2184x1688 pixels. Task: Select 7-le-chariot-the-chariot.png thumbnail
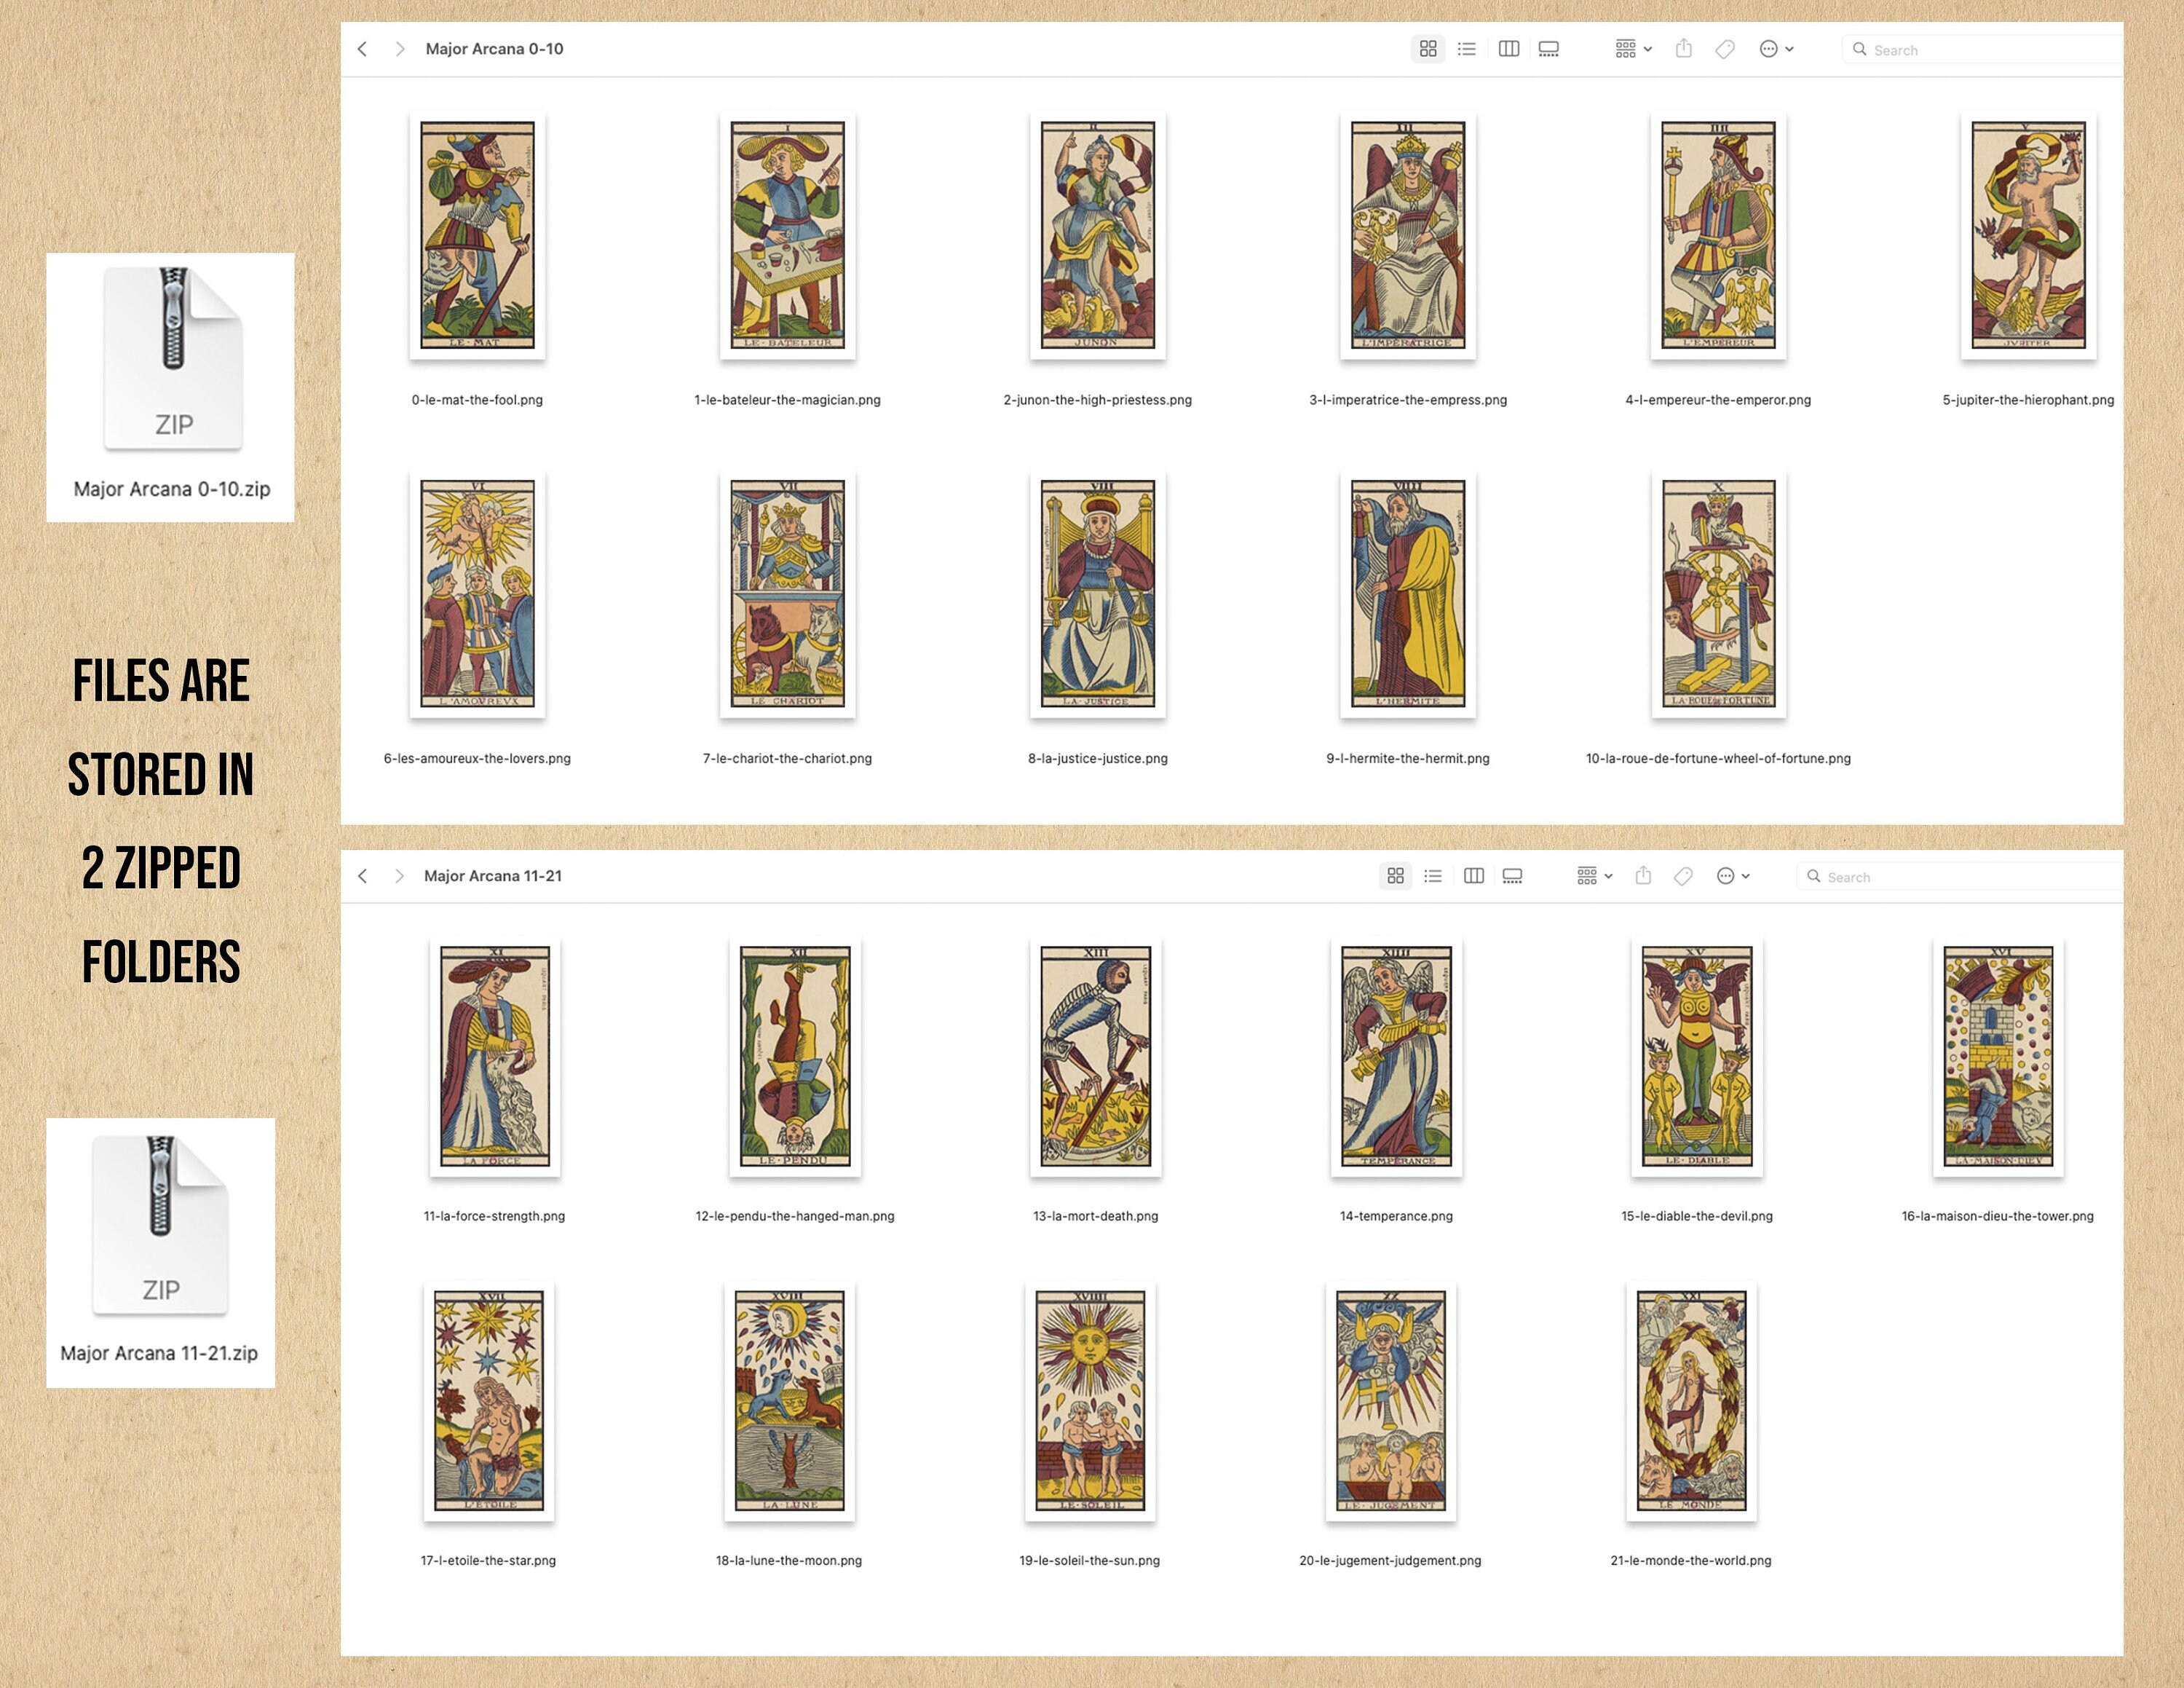pyautogui.click(x=788, y=594)
